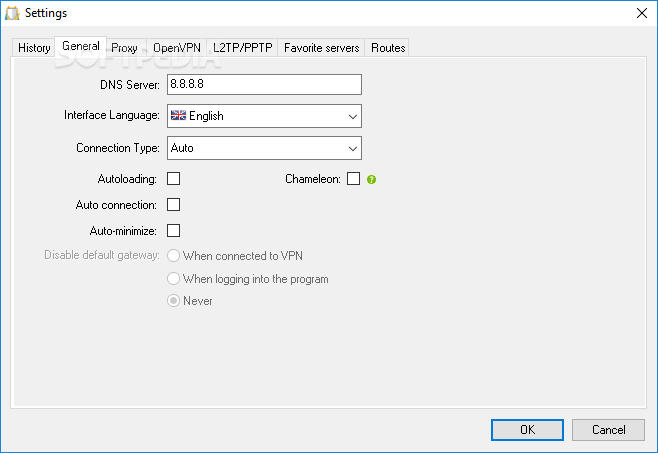Click the 'Auto connection:' label text
The height and width of the screenshot is (453, 658).
click(116, 205)
